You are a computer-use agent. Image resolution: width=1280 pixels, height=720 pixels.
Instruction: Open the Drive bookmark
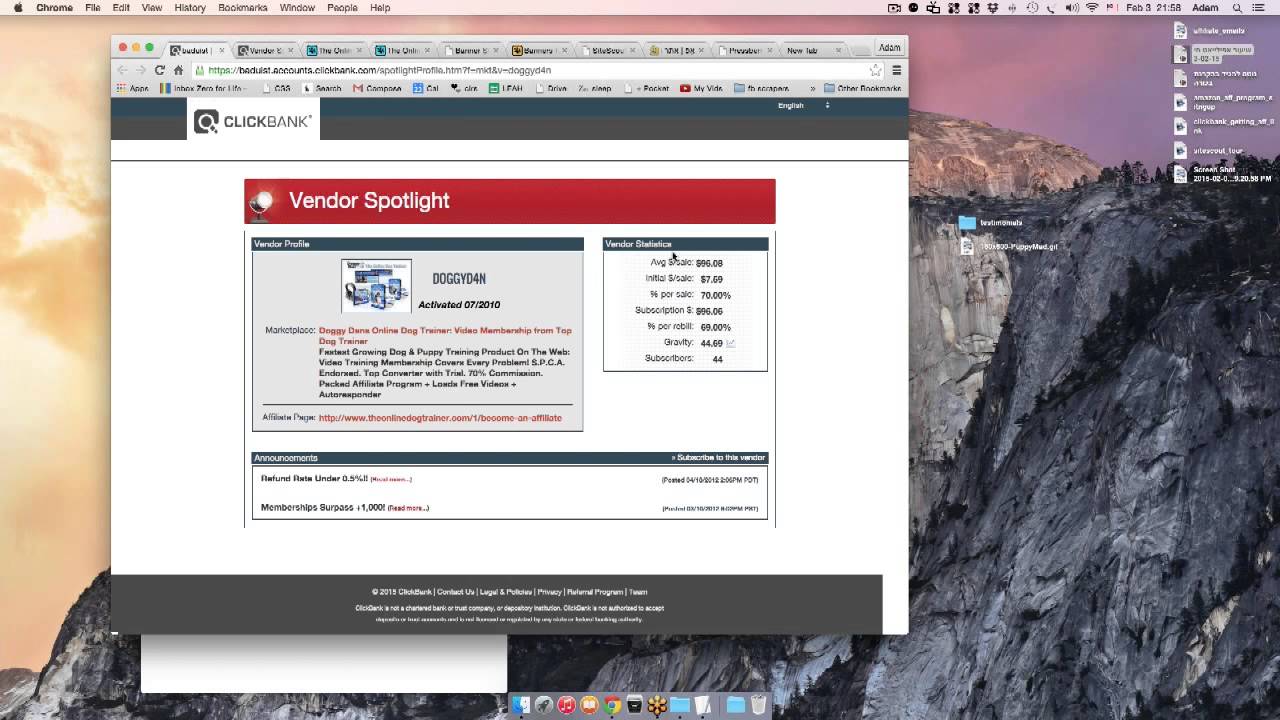coord(551,88)
